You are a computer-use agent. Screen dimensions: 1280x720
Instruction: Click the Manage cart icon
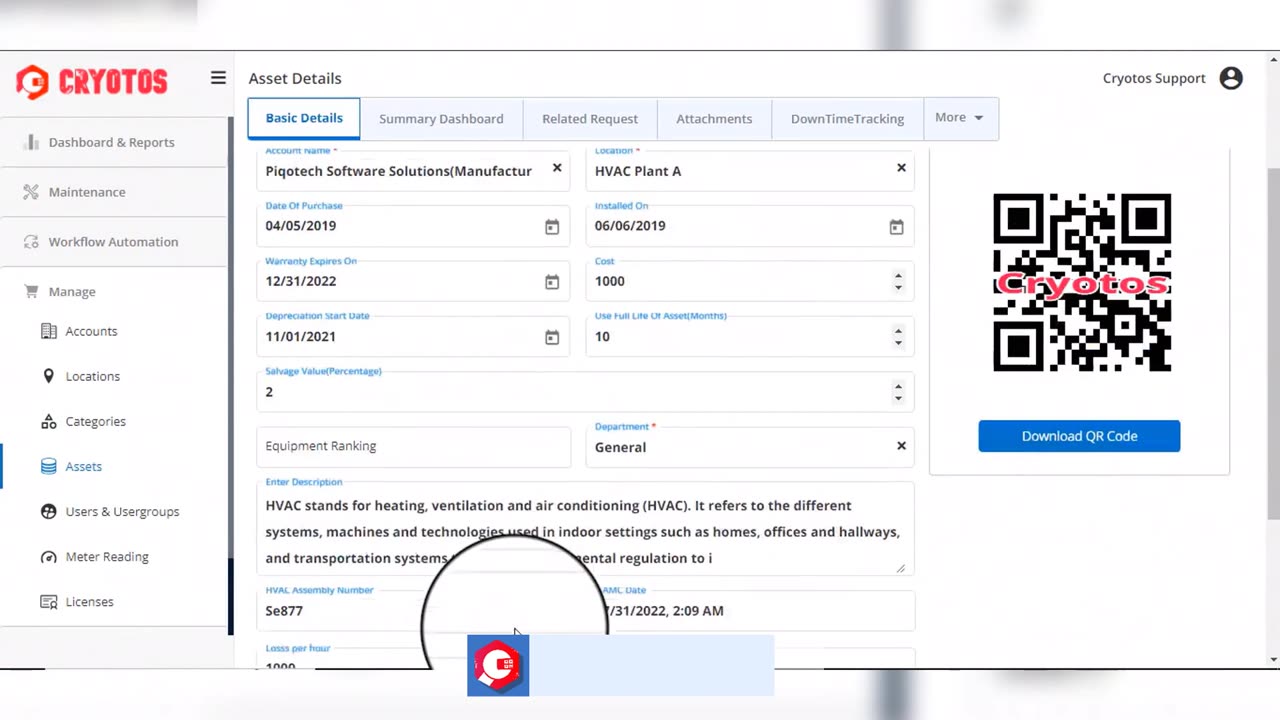(31, 292)
